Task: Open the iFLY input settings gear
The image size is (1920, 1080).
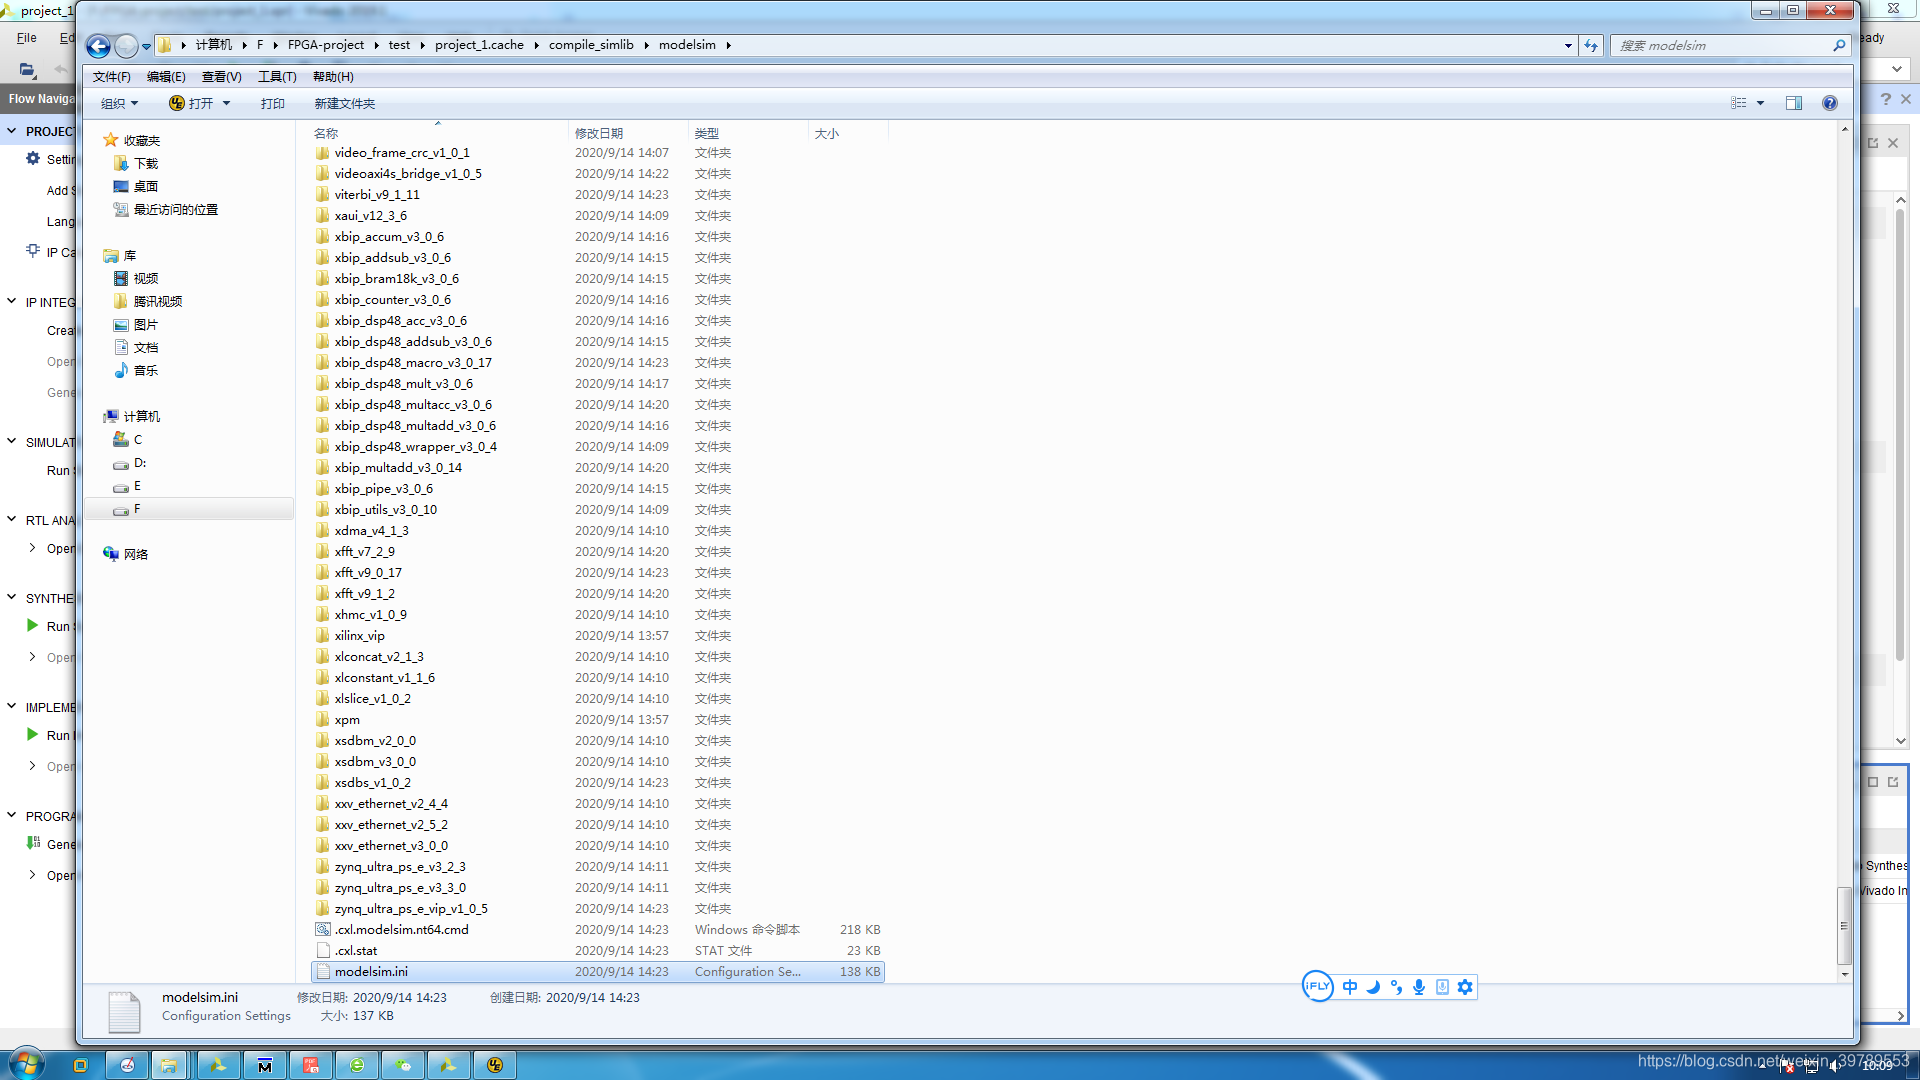Action: coord(1465,987)
